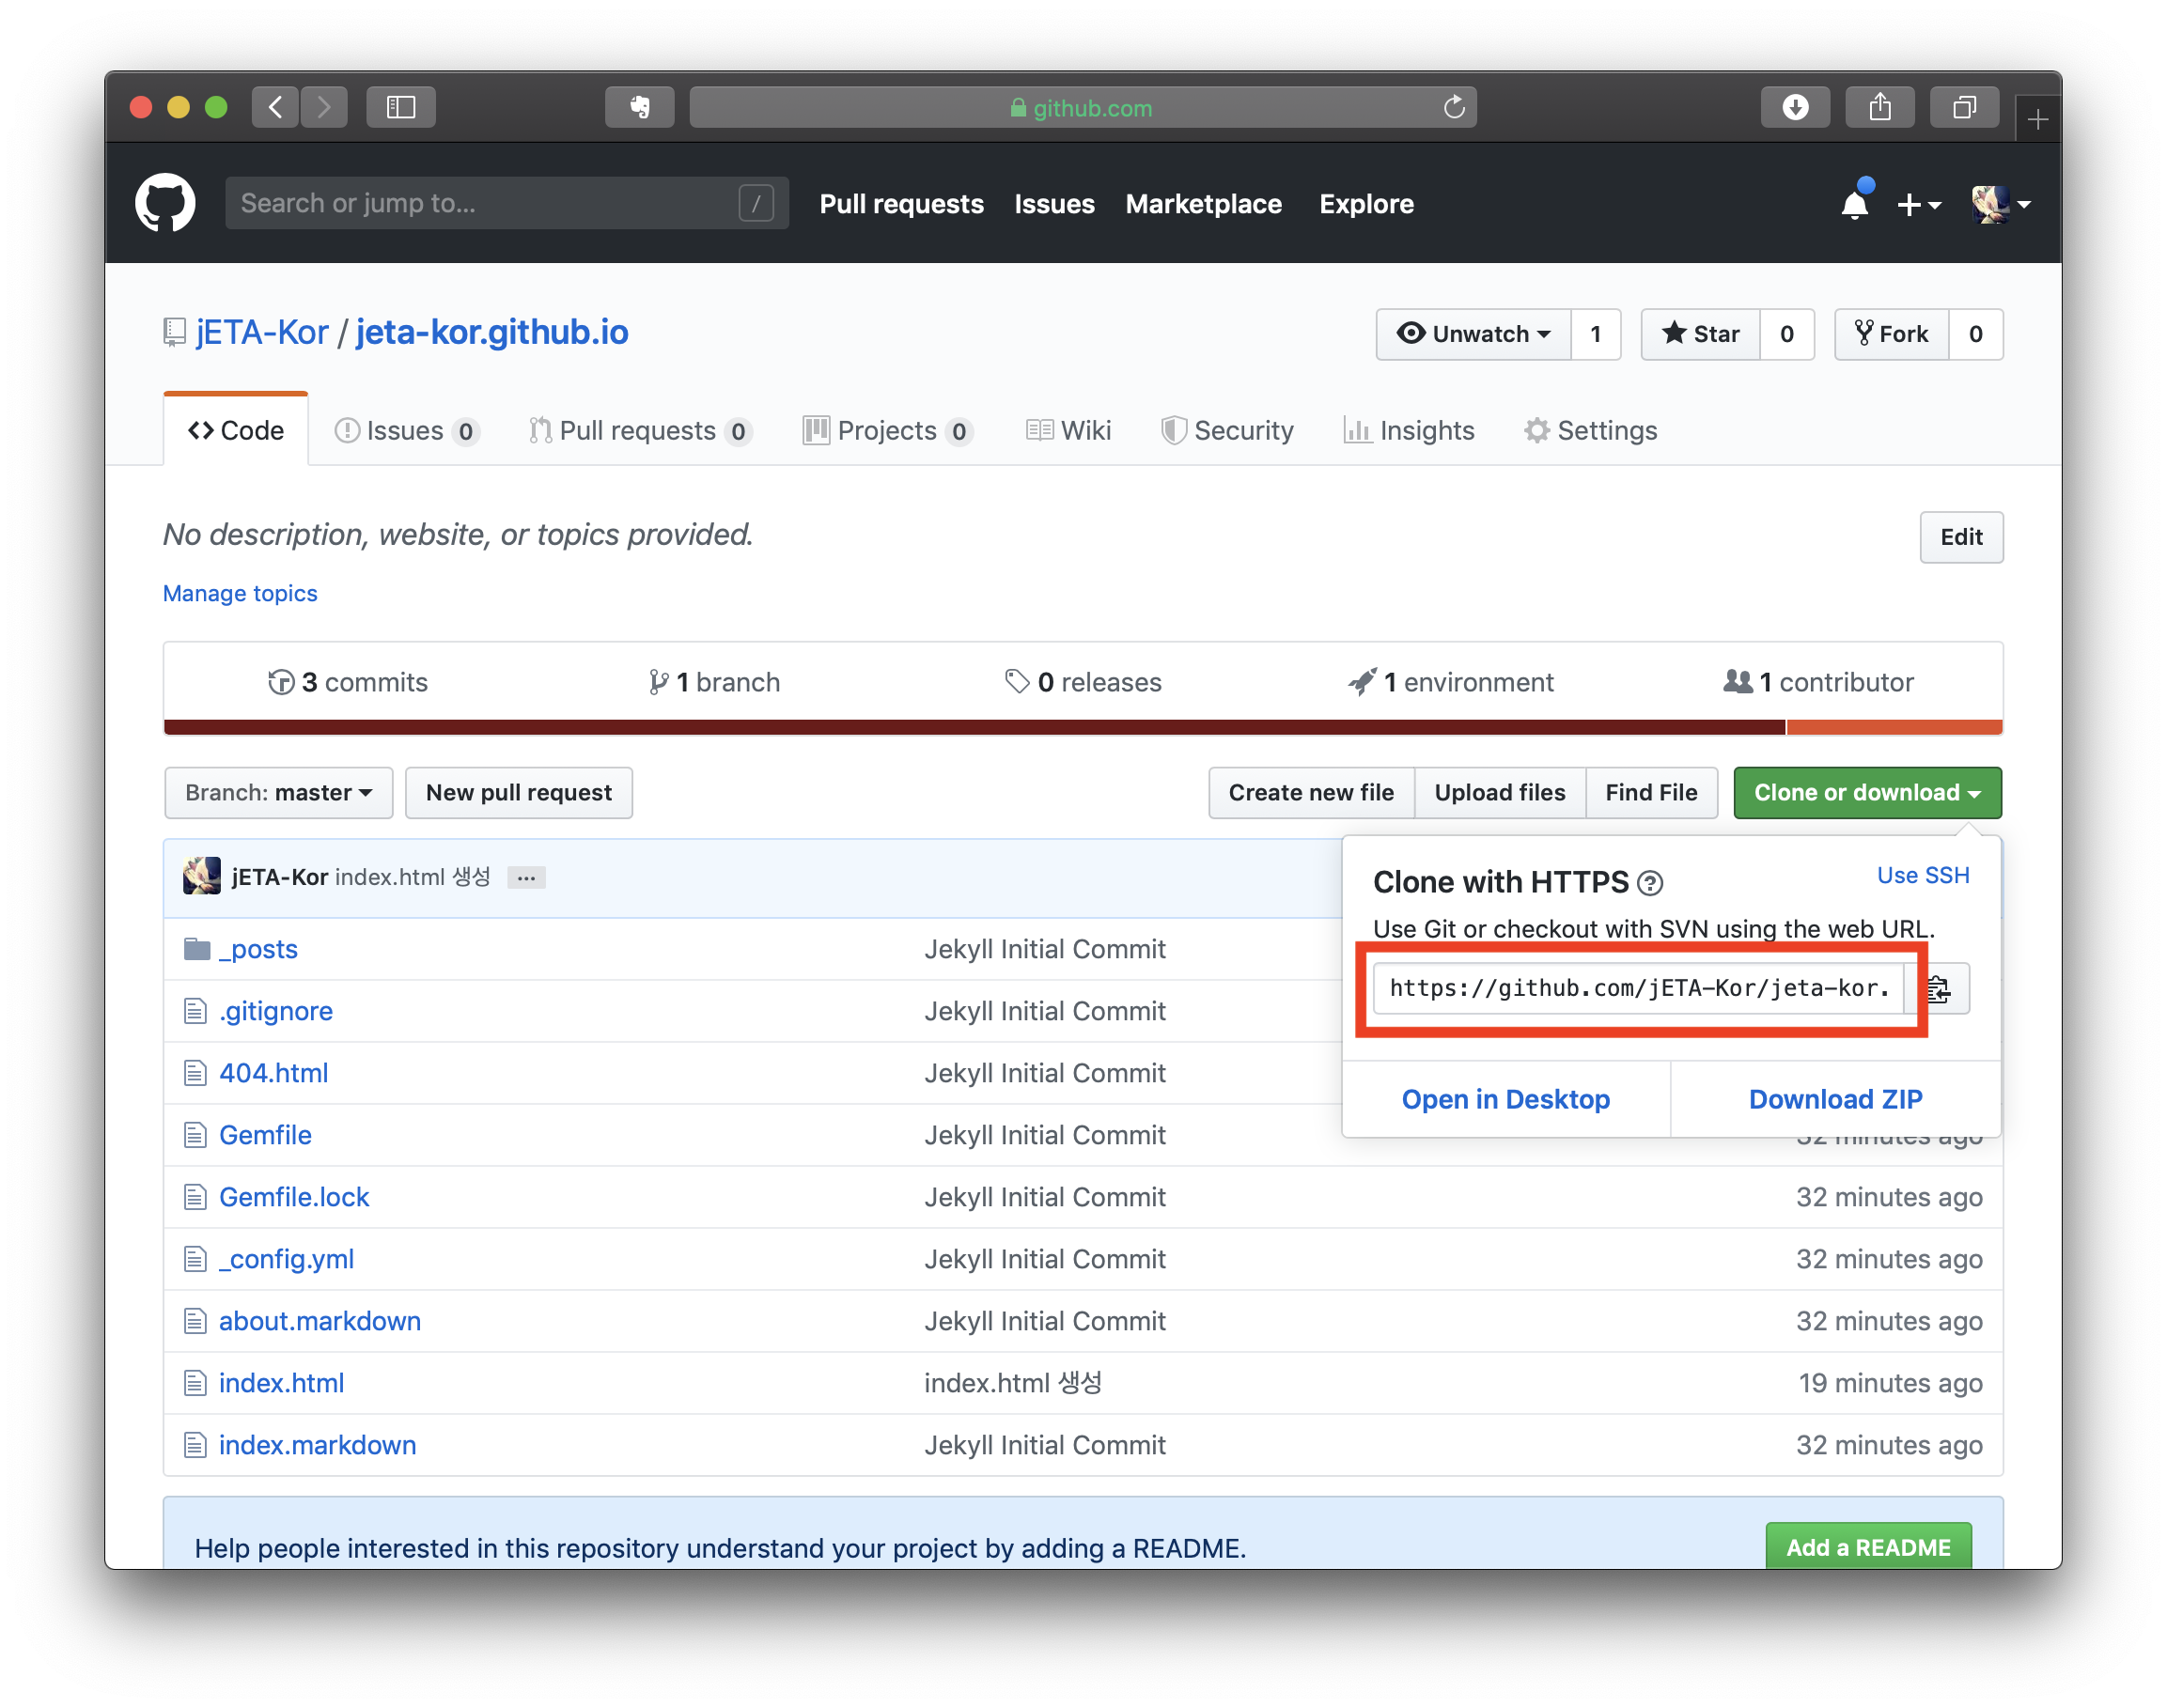2167x1708 pixels.
Task: Open Safari downloads icon
Action: pyautogui.click(x=1795, y=107)
